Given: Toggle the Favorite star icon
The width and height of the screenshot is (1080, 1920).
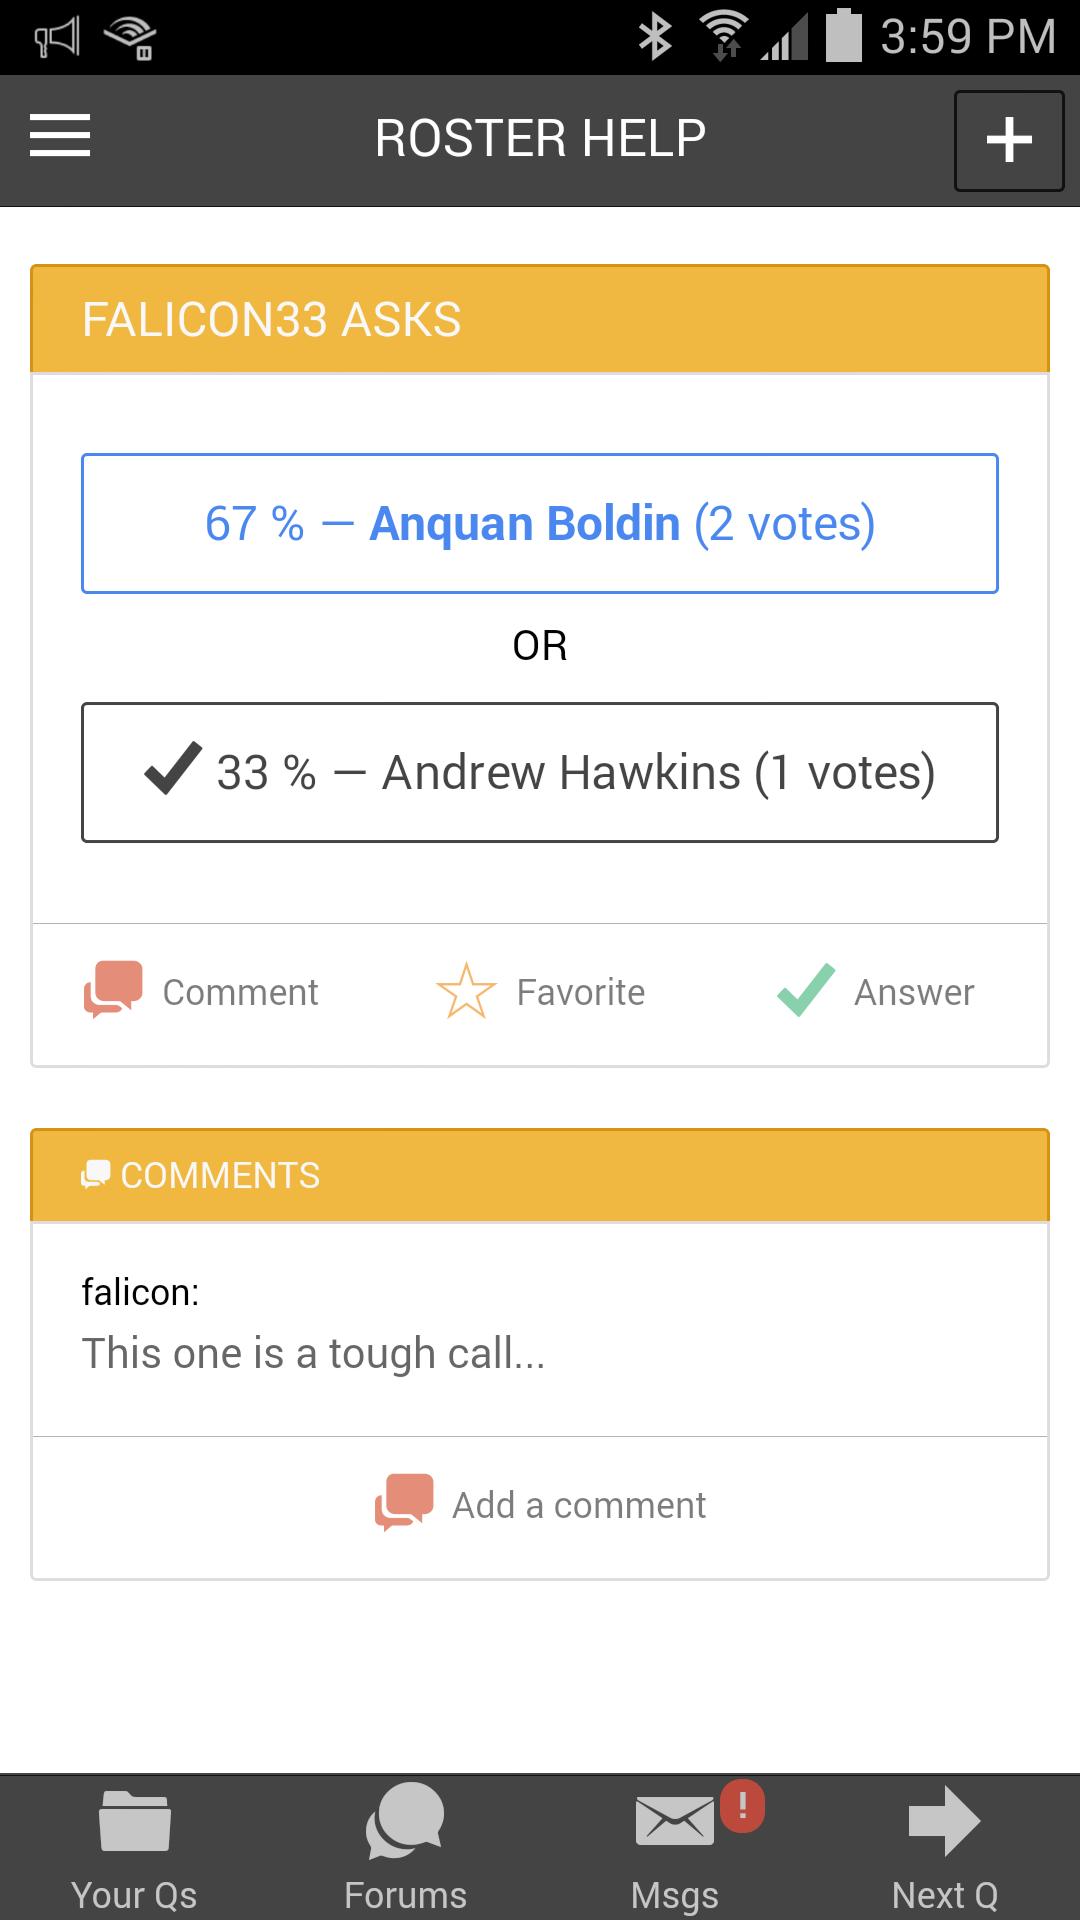Looking at the screenshot, I should tap(466, 991).
